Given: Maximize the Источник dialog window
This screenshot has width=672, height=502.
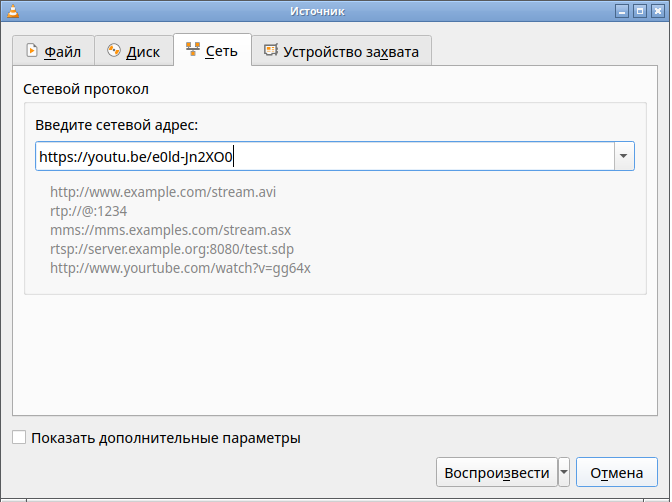Looking at the screenshot, I should [x=641, y=10].
